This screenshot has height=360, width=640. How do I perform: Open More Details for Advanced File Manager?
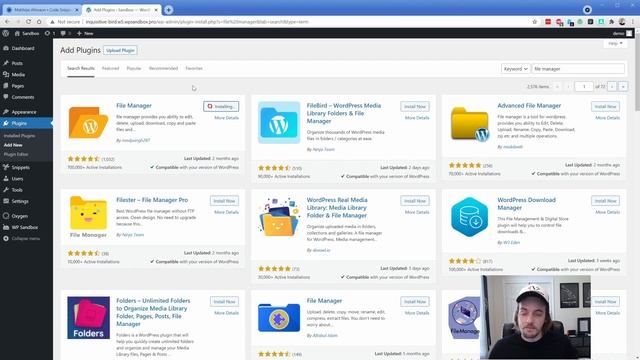[607, 118]
